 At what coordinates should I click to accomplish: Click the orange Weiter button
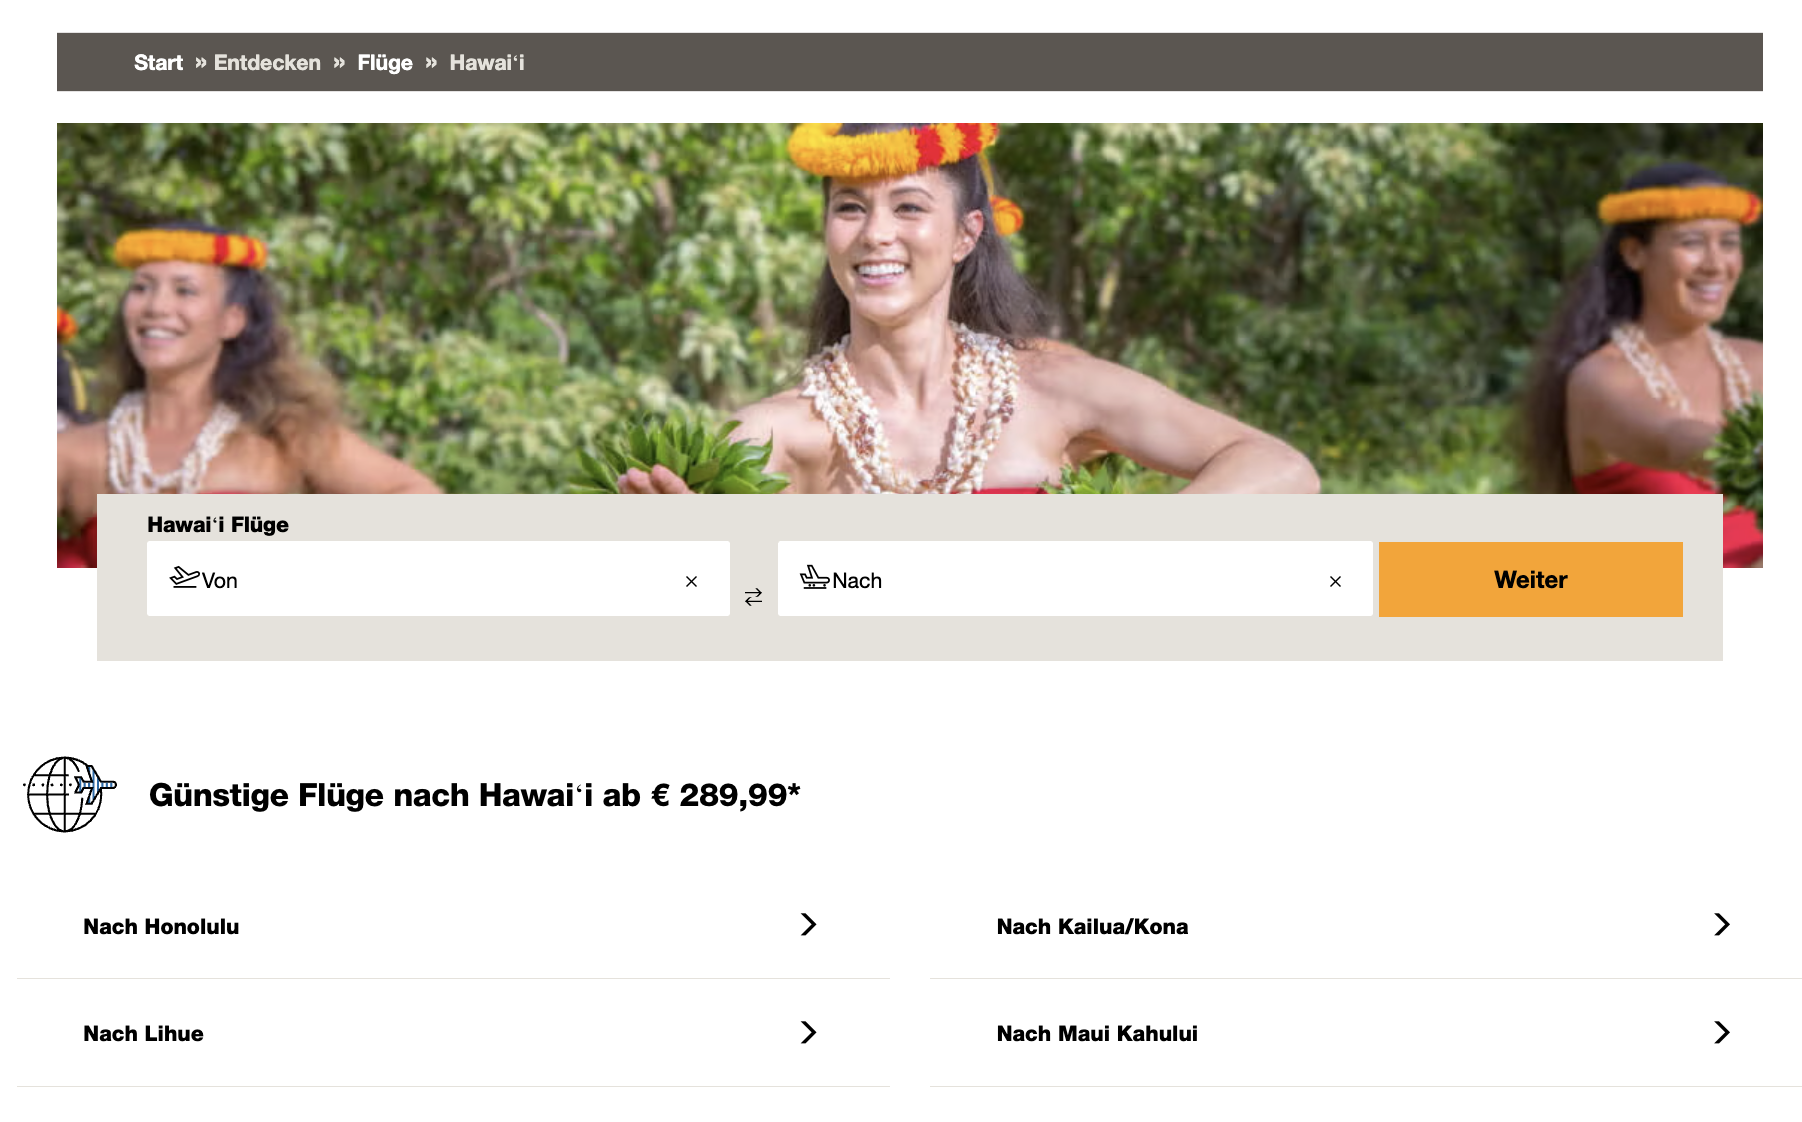tap(1530, 579)
